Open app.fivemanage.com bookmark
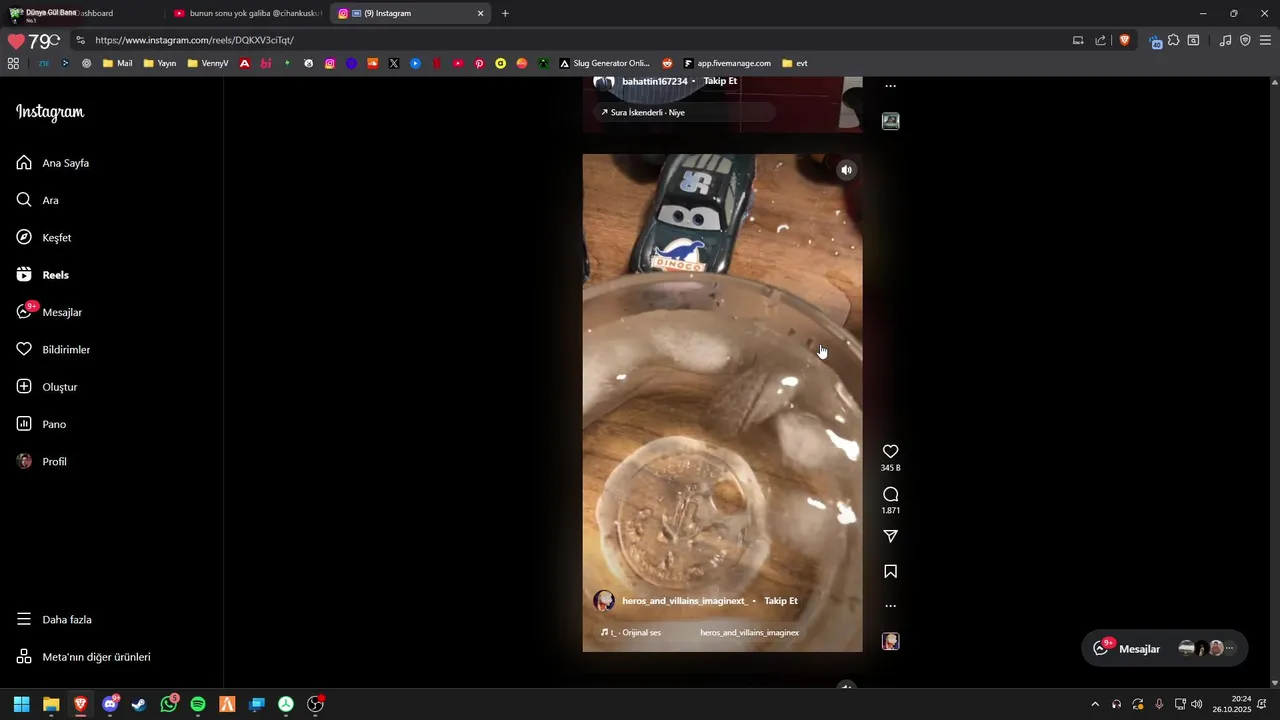1280x720 pixels. [x=727, y=63]
